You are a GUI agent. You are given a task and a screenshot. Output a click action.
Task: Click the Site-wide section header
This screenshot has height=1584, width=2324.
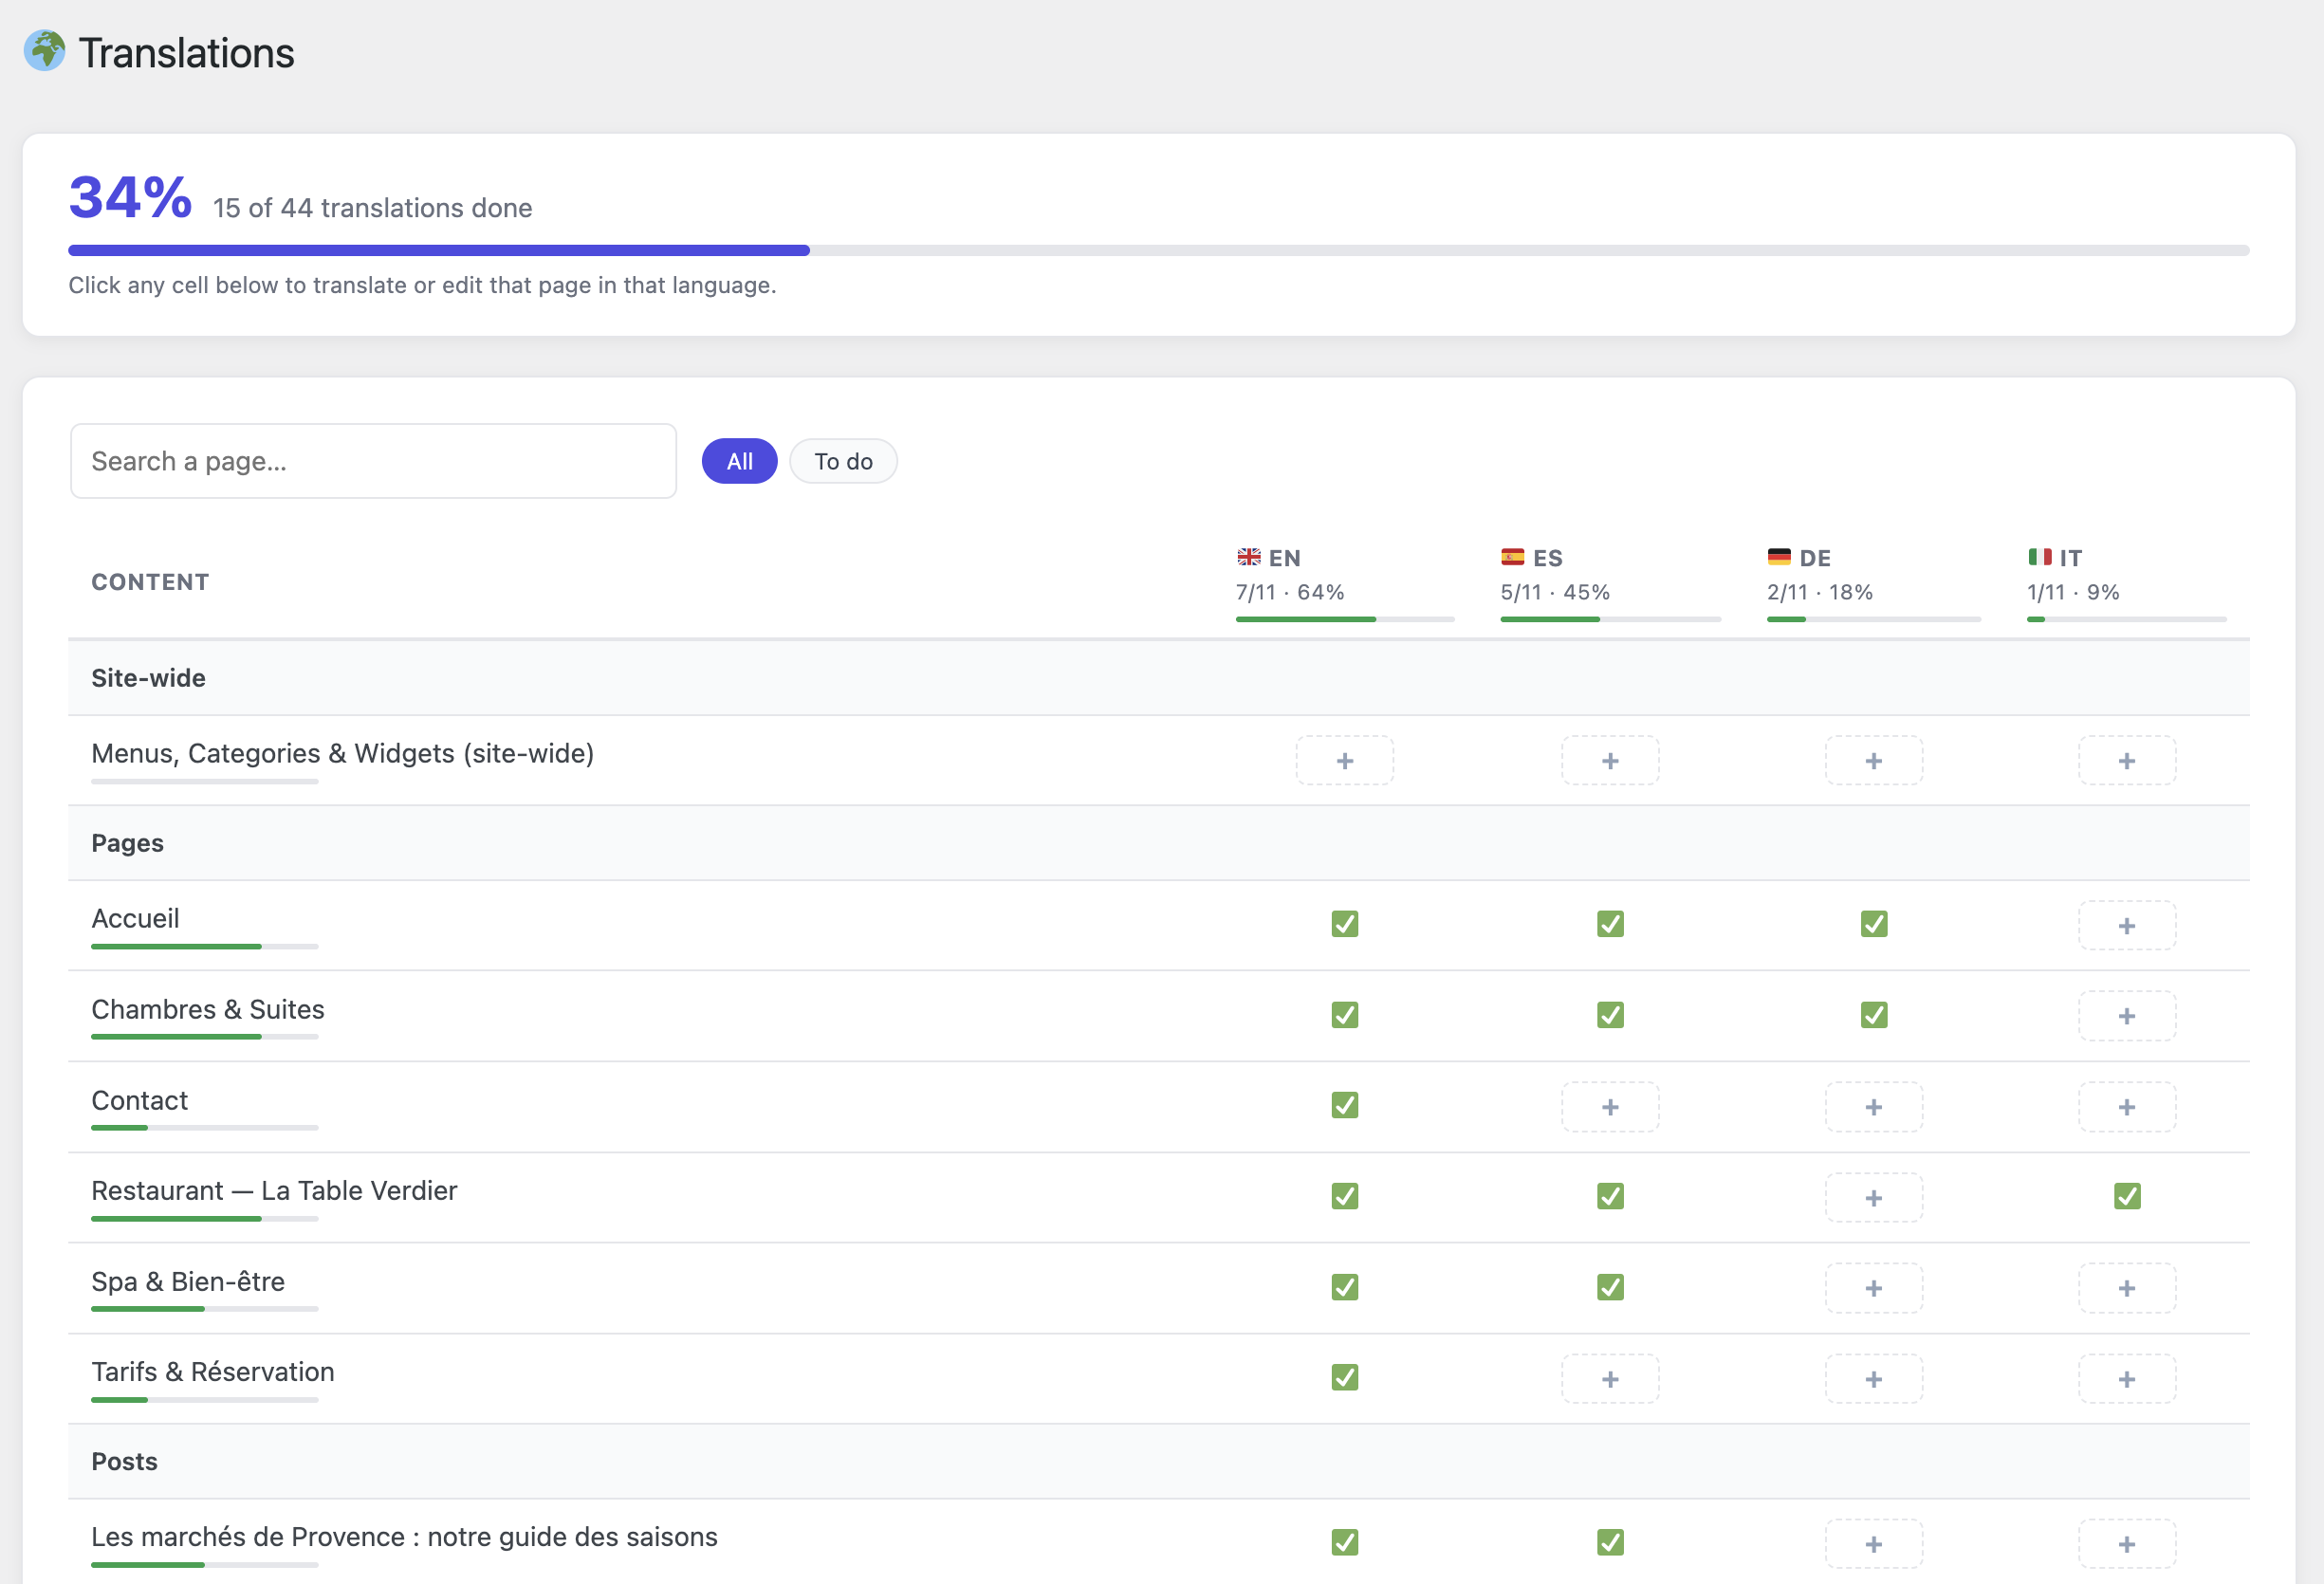point(1158,678)
